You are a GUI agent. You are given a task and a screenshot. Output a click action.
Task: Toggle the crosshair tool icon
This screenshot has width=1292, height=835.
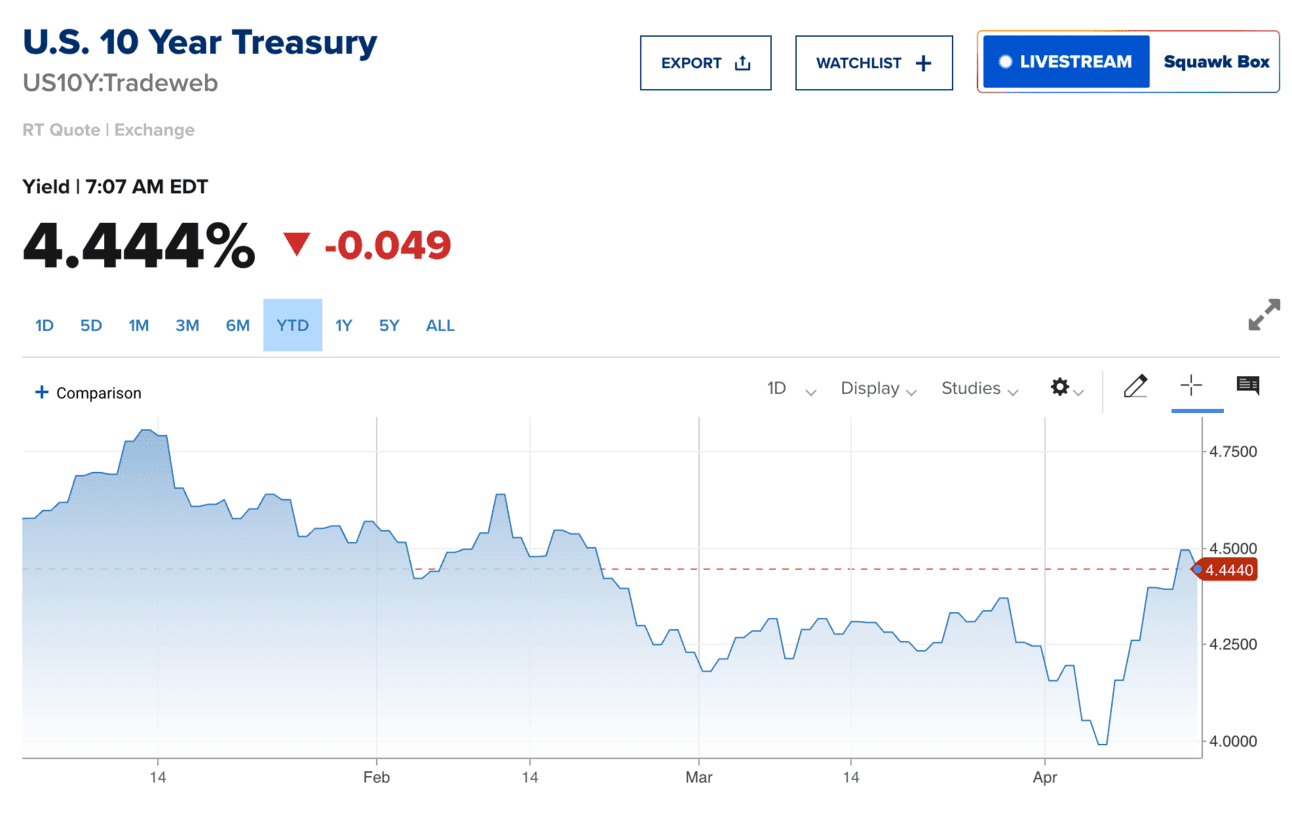1191,386
